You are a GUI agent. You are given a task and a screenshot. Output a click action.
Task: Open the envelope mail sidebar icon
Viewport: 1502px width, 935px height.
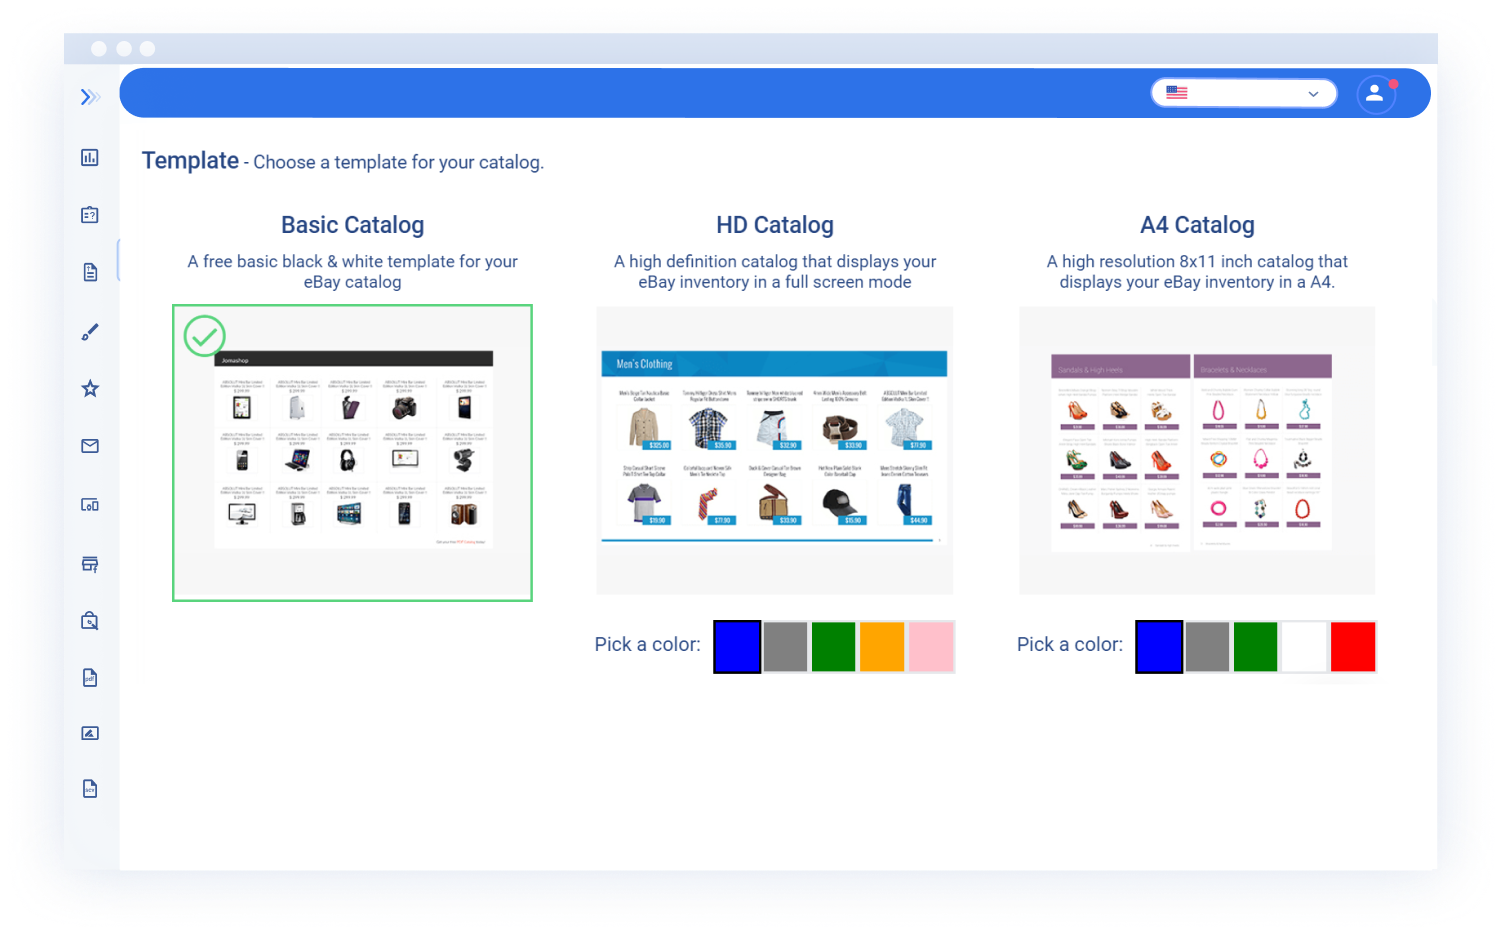point(90,446)
